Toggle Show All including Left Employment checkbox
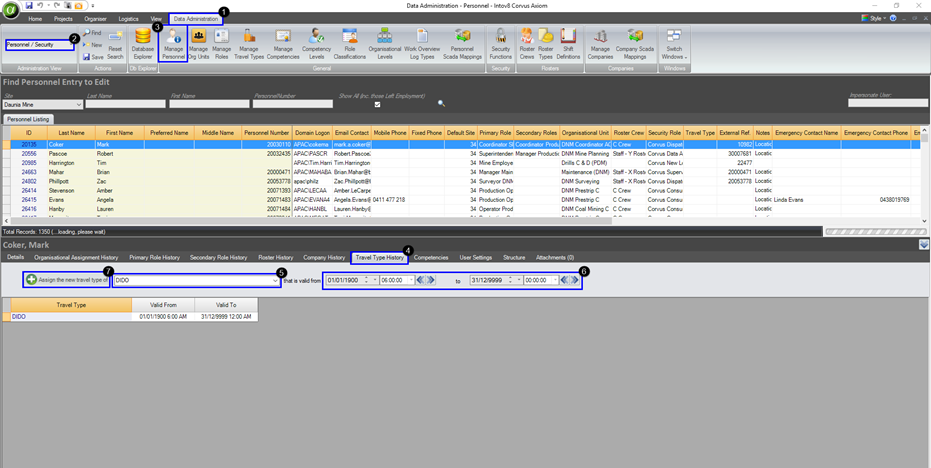The height and width of the screenshot is (468, 931). coord(376,104)
